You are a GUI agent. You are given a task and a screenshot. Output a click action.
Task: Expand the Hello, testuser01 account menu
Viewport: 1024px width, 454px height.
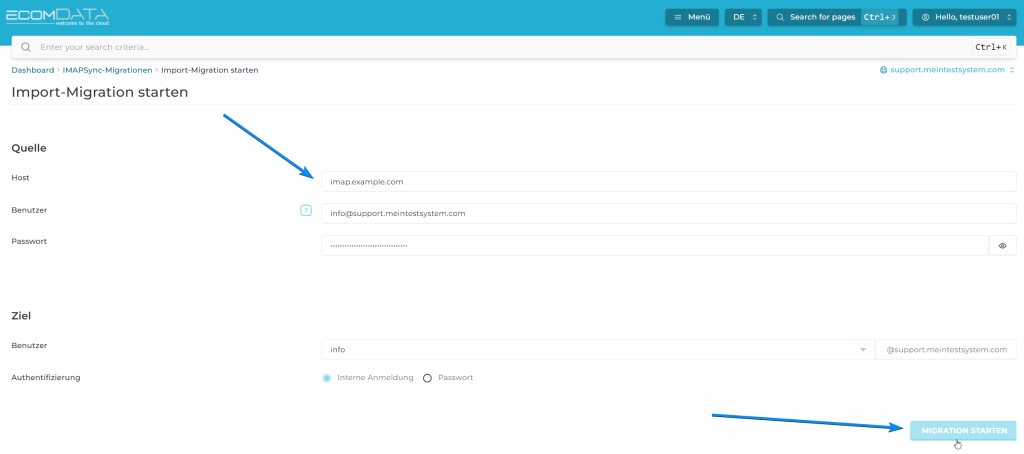click(966, 18)
